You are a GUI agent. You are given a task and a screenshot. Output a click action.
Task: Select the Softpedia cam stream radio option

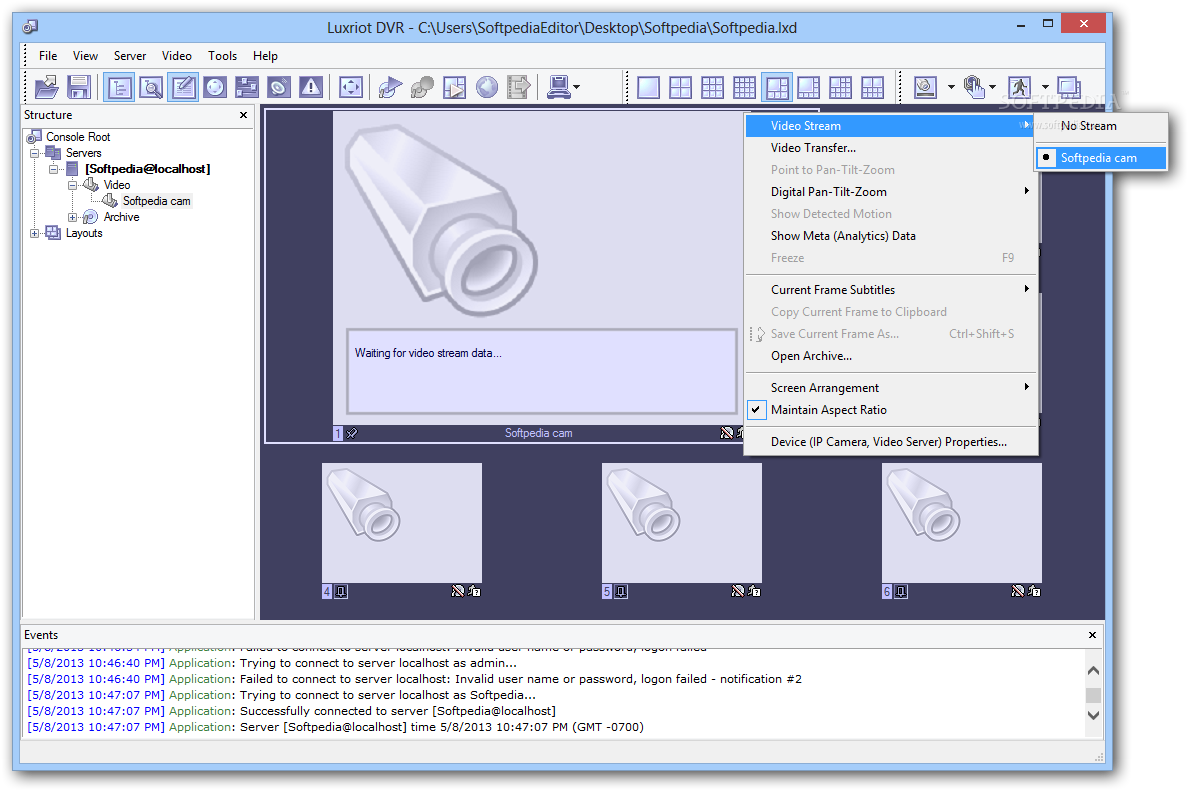(1102, 158)
